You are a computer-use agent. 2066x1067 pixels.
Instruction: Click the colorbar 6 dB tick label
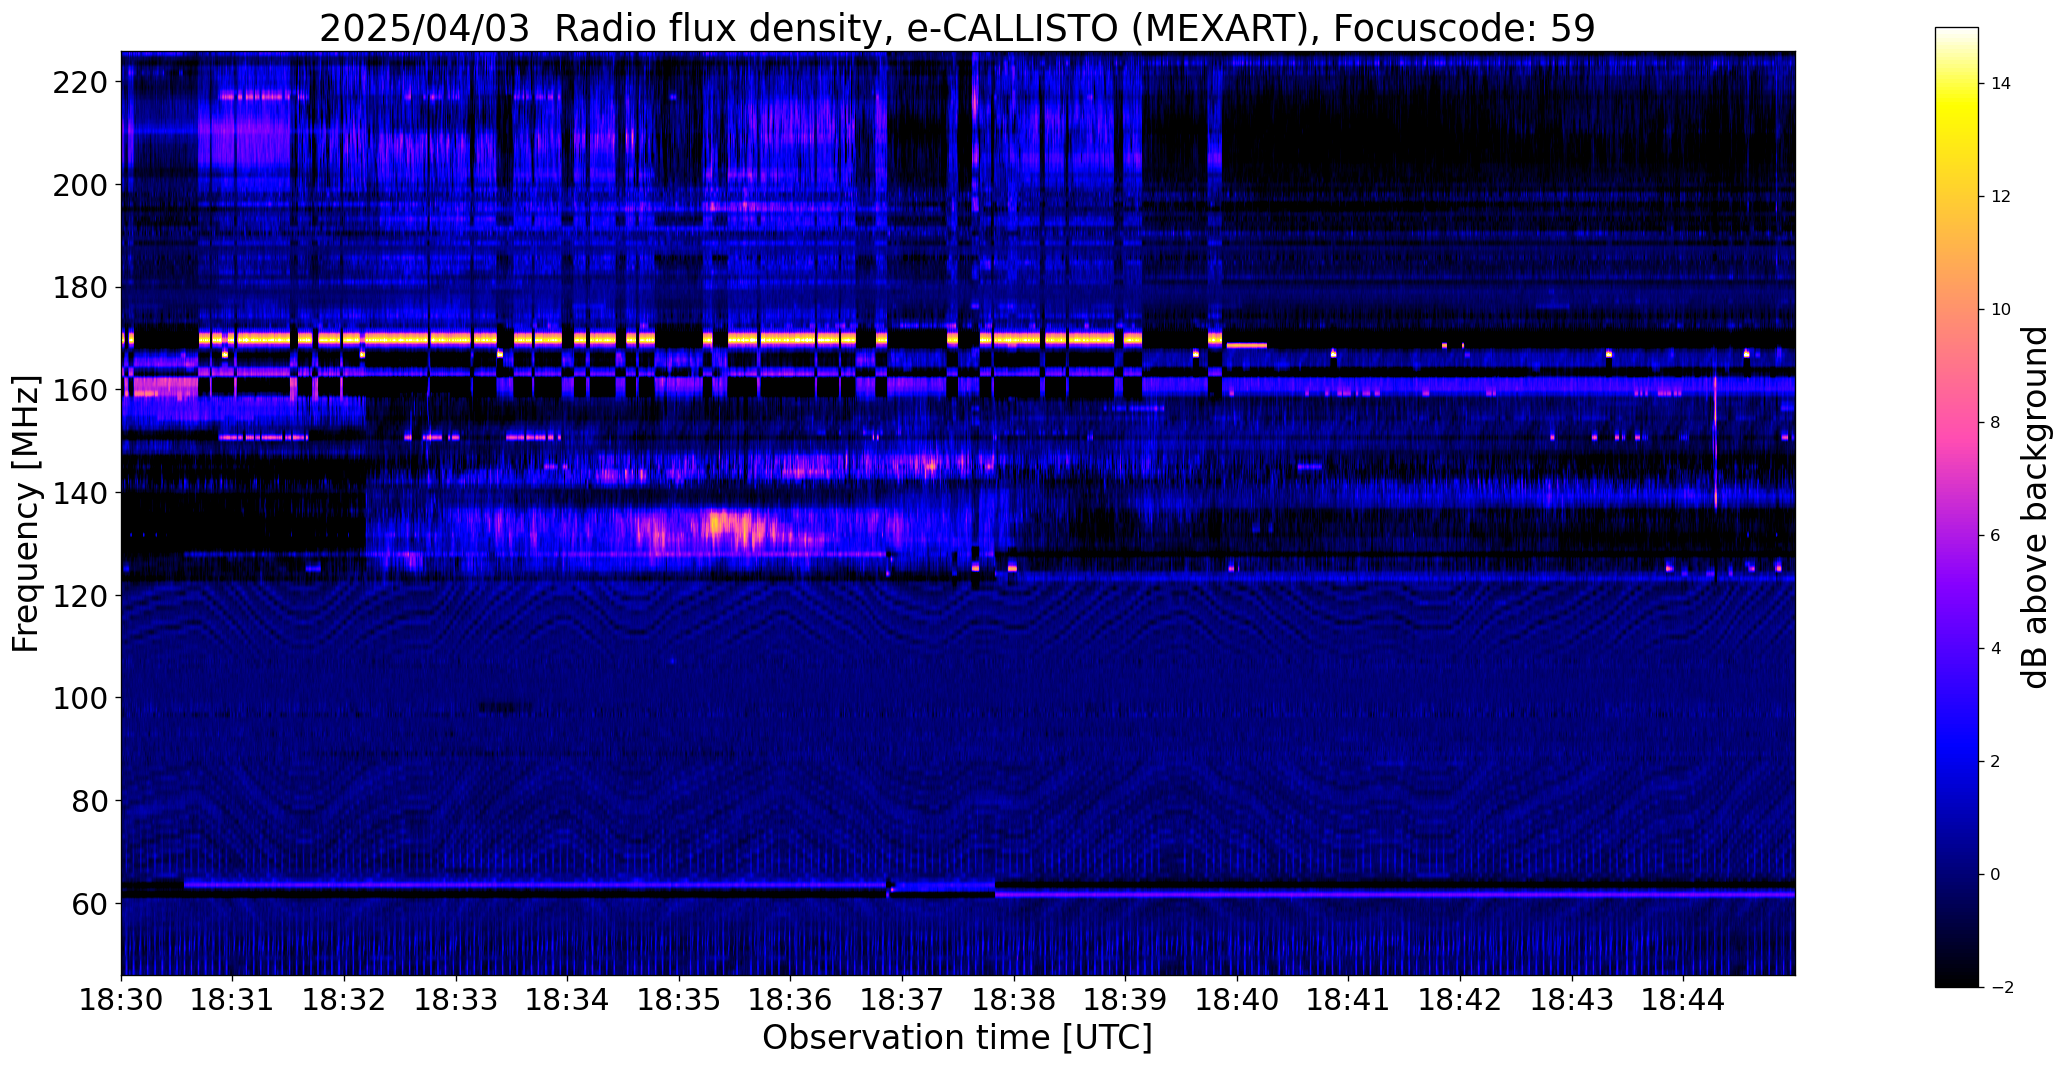[1995, 536]
